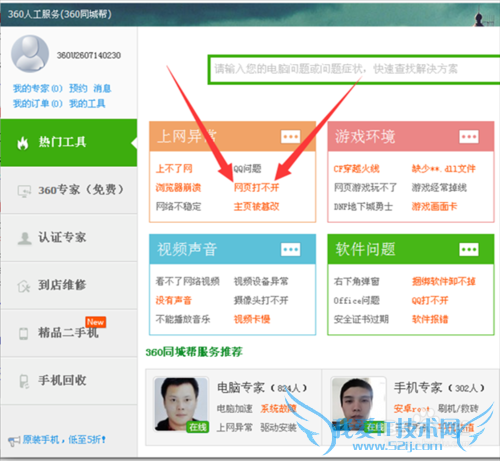The height and width of the screenshot is (461, 500).
Task: Select the 到店维修 sidebar tab
Action: (x=69, y=285)
